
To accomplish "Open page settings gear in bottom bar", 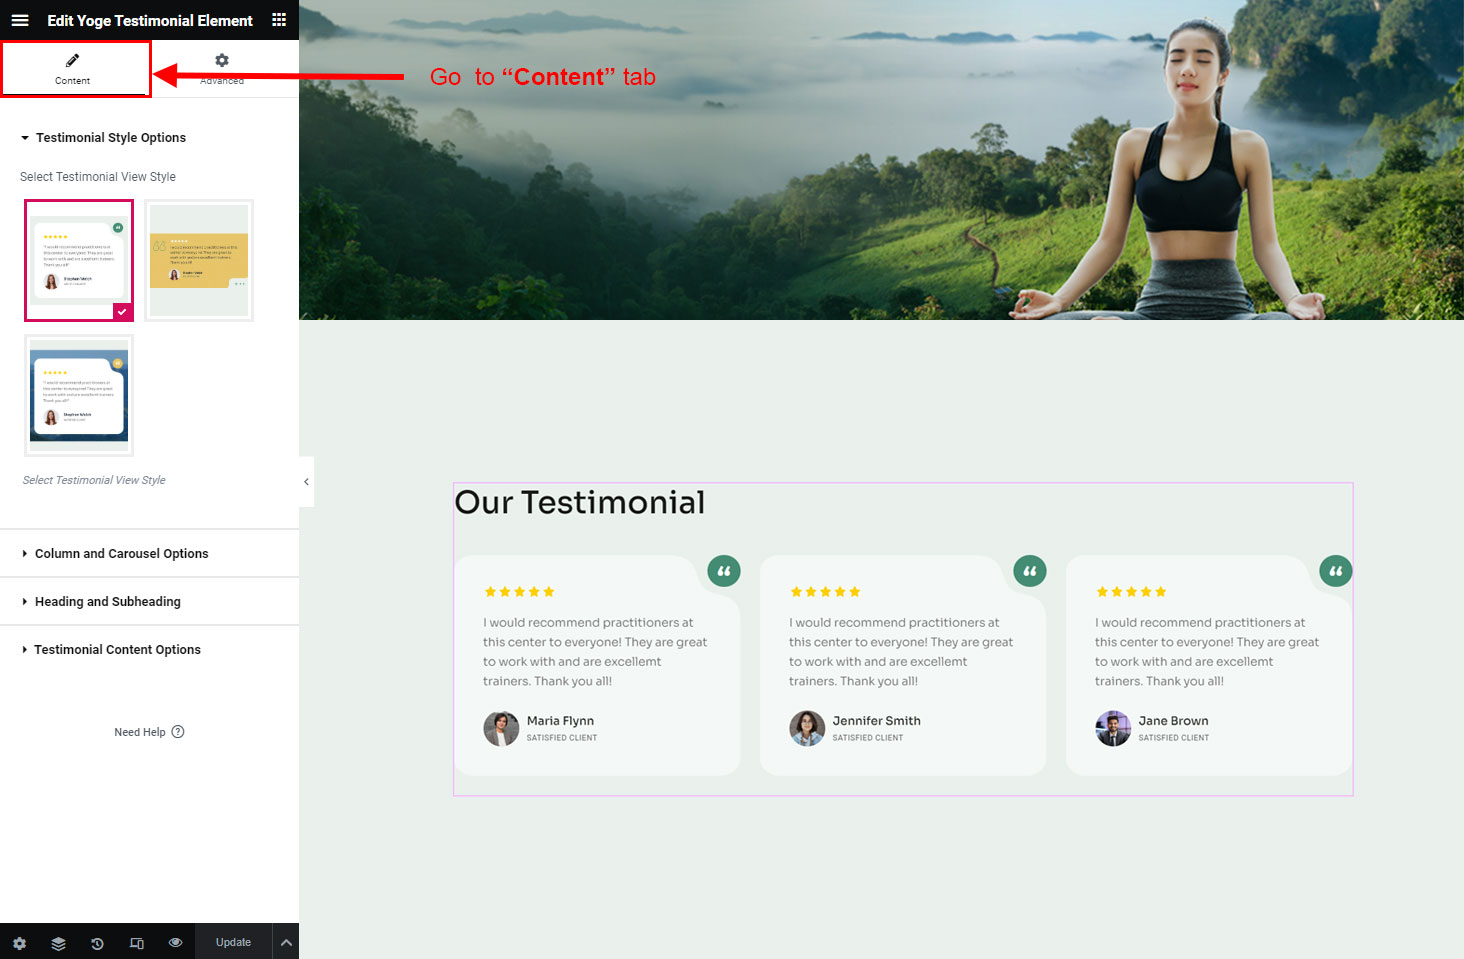I will (19, 943).
